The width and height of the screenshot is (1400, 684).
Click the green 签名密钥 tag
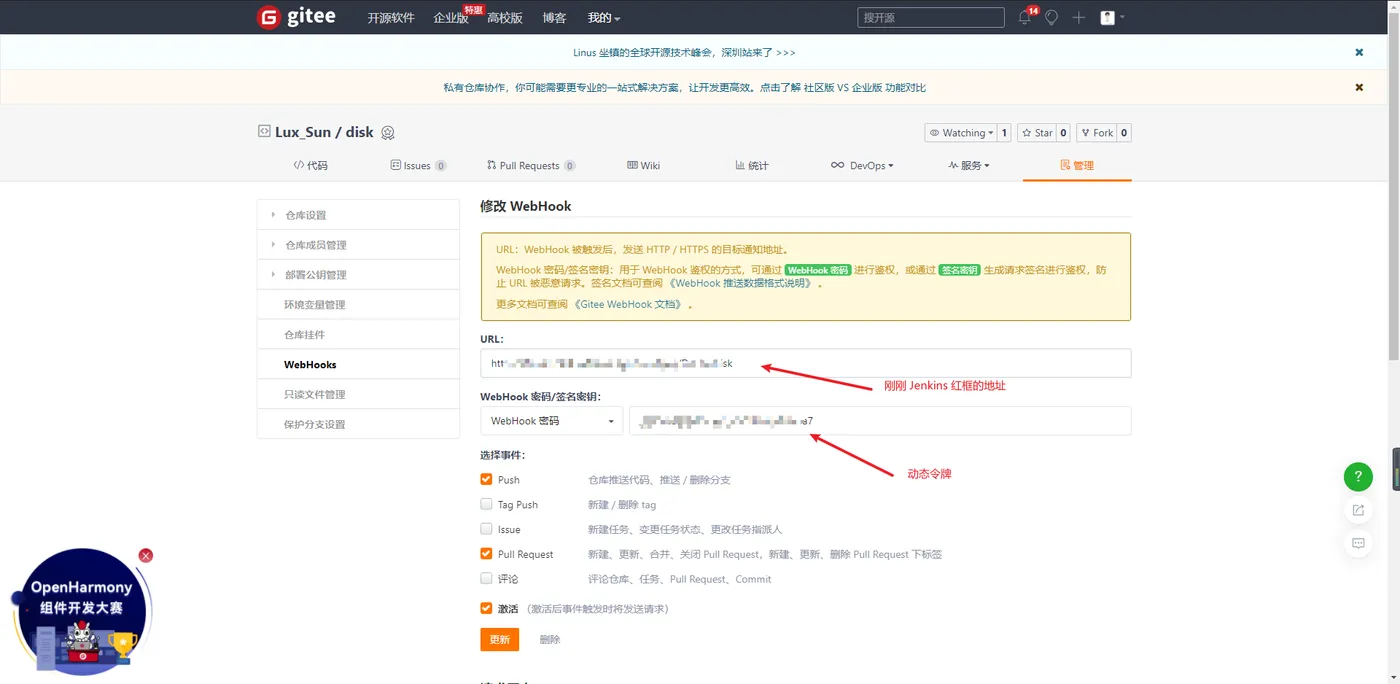point(959,270)
